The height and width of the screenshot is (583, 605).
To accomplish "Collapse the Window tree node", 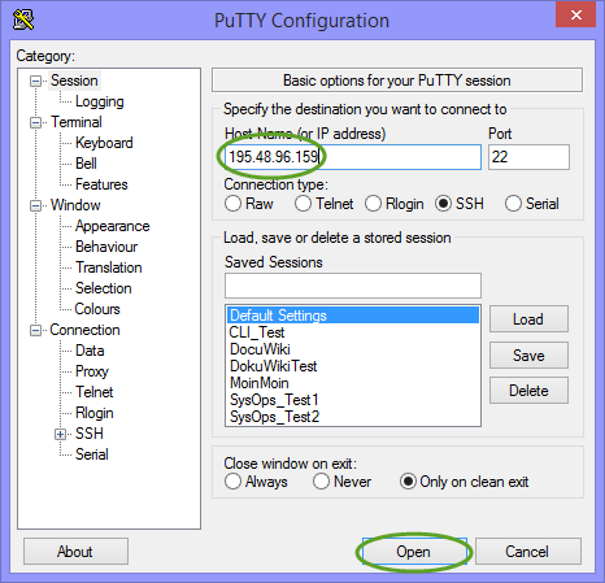I will [35, 206].
